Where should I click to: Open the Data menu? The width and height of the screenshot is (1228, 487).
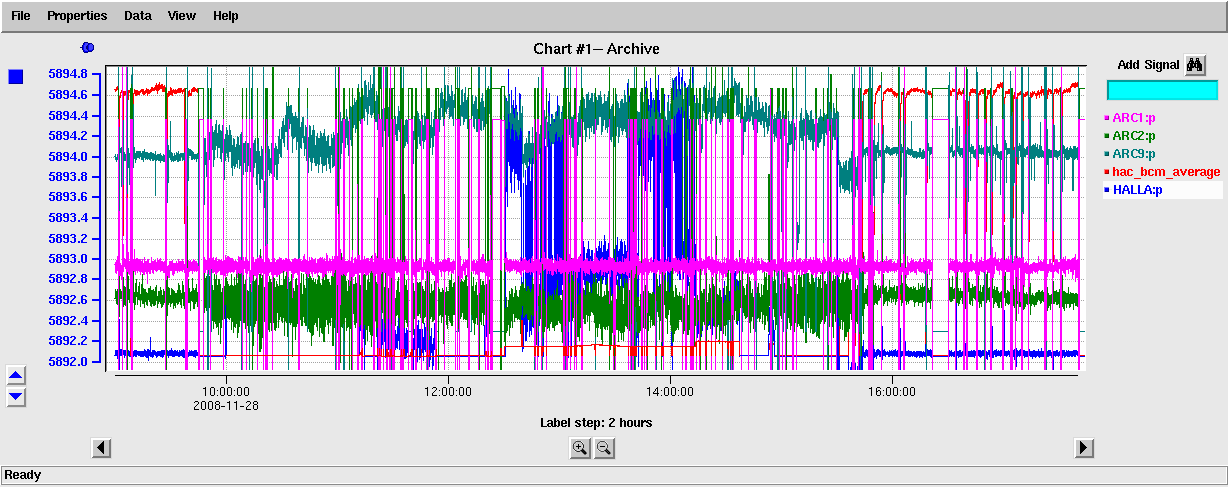click(138, 16)
